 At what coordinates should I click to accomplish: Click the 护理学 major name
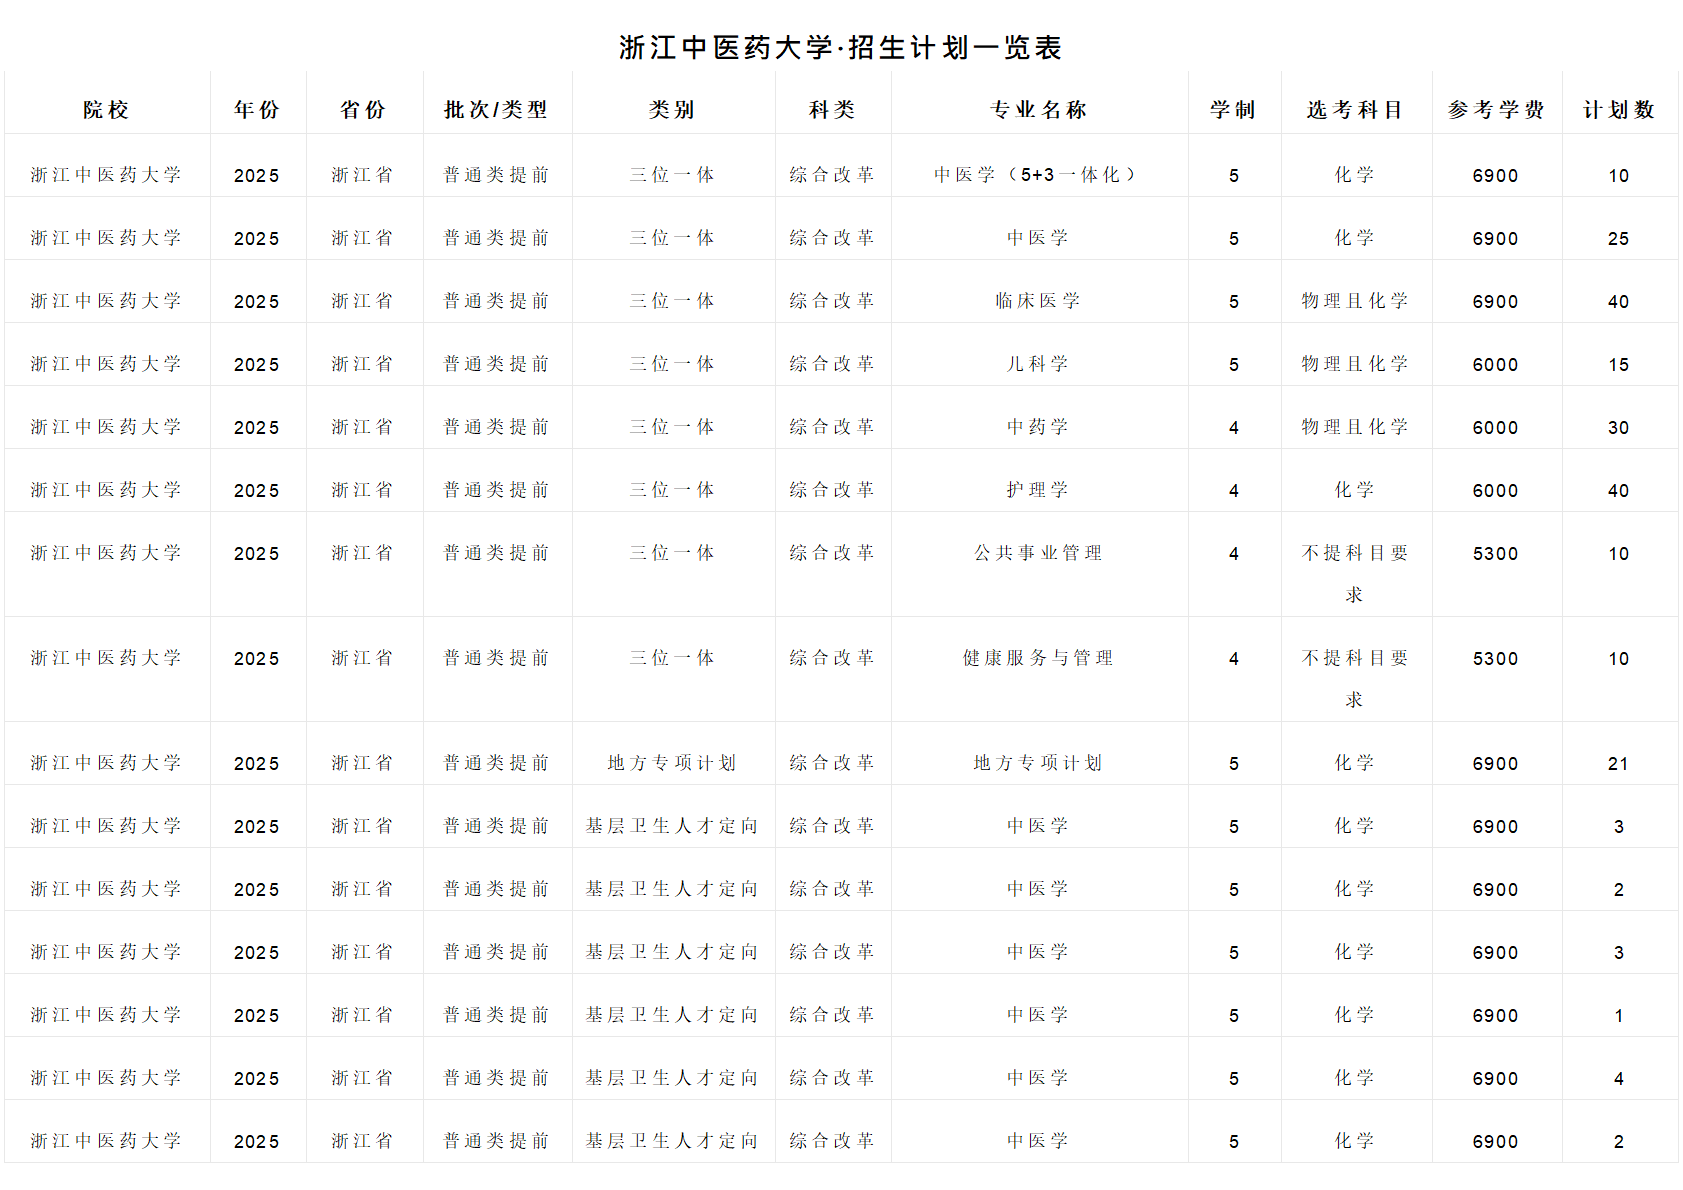pos(1038,490)
